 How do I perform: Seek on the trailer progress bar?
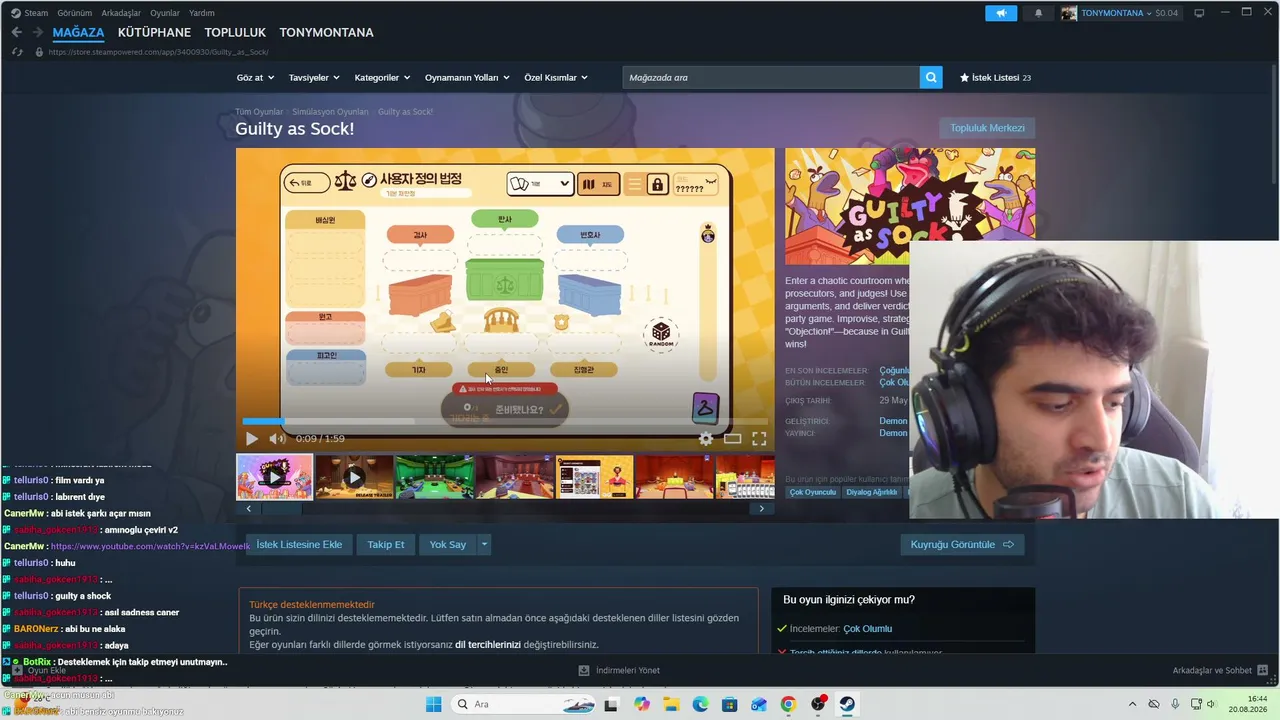click(x=505, y=421)
